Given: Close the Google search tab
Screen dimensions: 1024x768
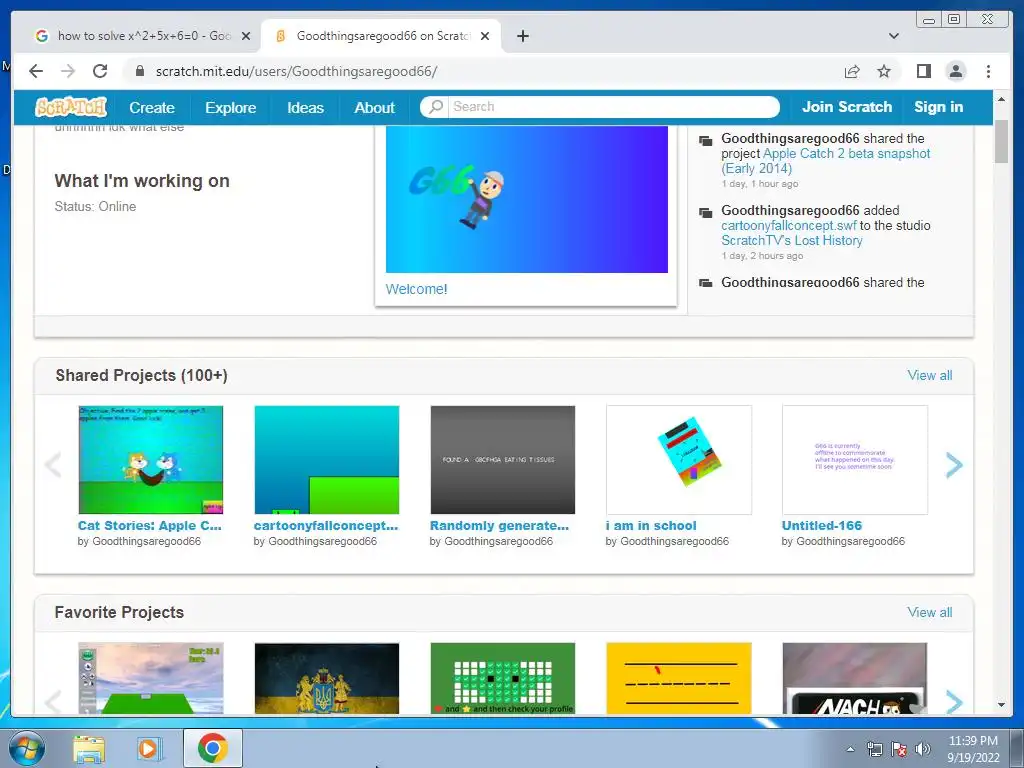Looking at the screenshot, I should [246, 36].
